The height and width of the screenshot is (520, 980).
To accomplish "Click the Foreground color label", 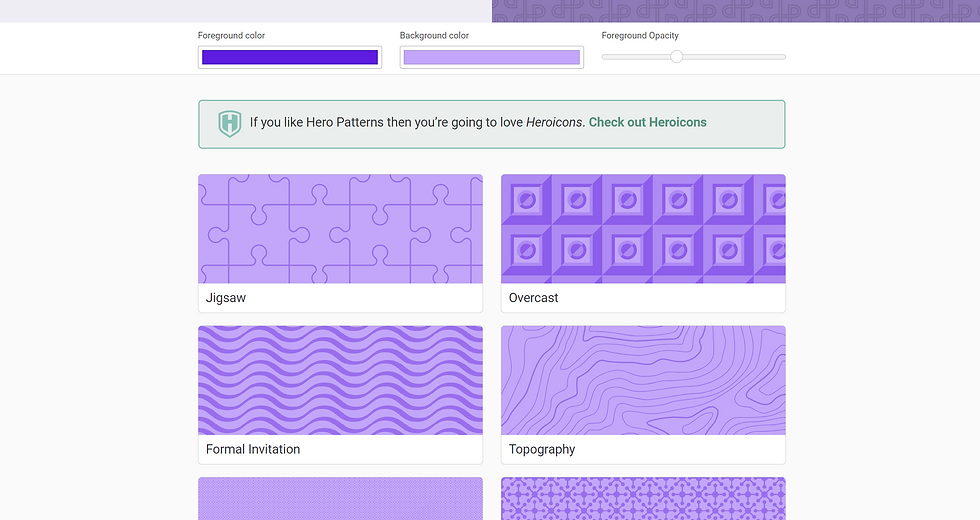I will (231, 36).
